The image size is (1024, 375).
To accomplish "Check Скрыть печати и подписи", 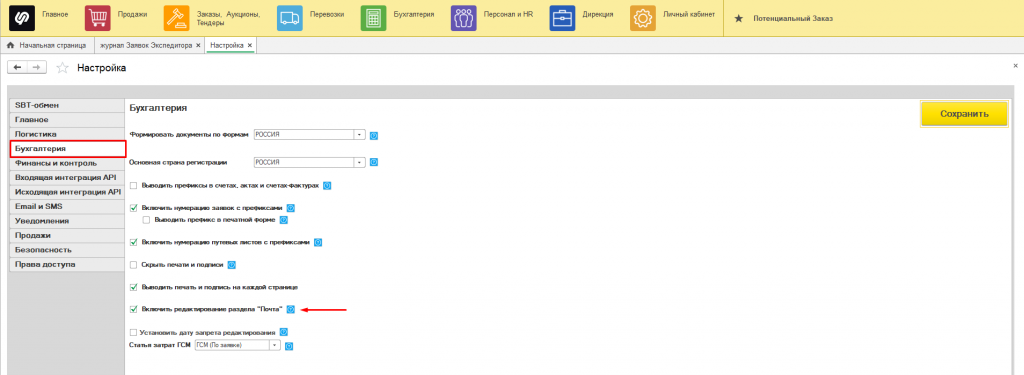I will (134, 265).
